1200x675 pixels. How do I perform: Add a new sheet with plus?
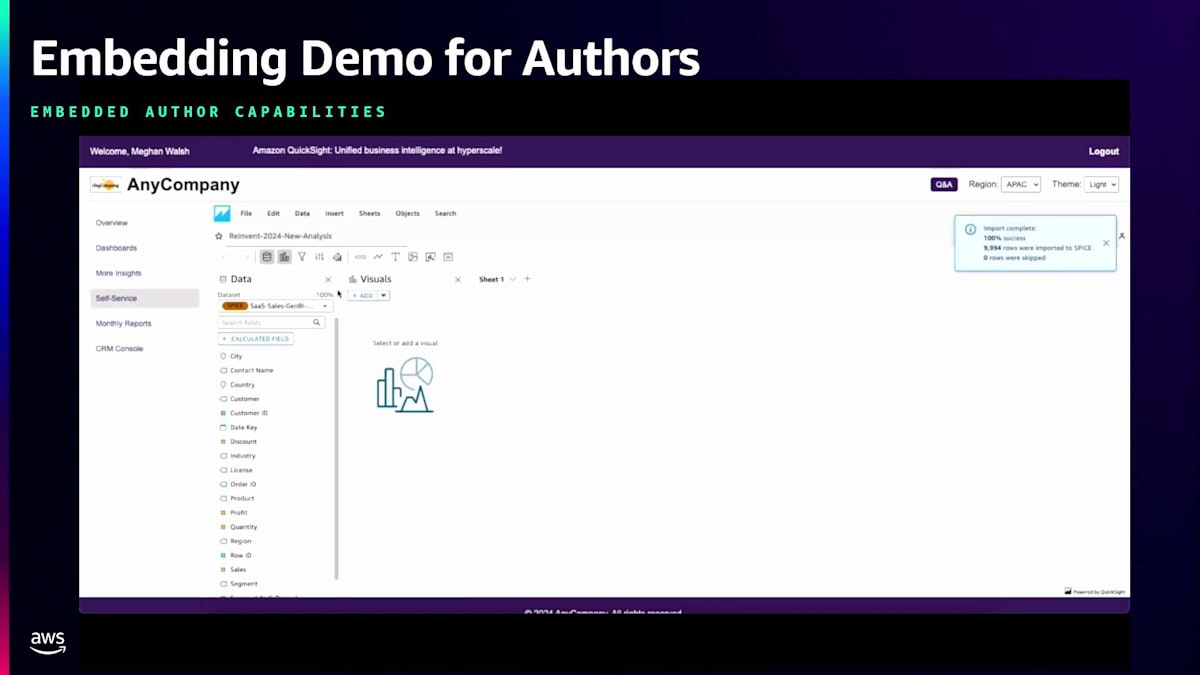(528, 279)
